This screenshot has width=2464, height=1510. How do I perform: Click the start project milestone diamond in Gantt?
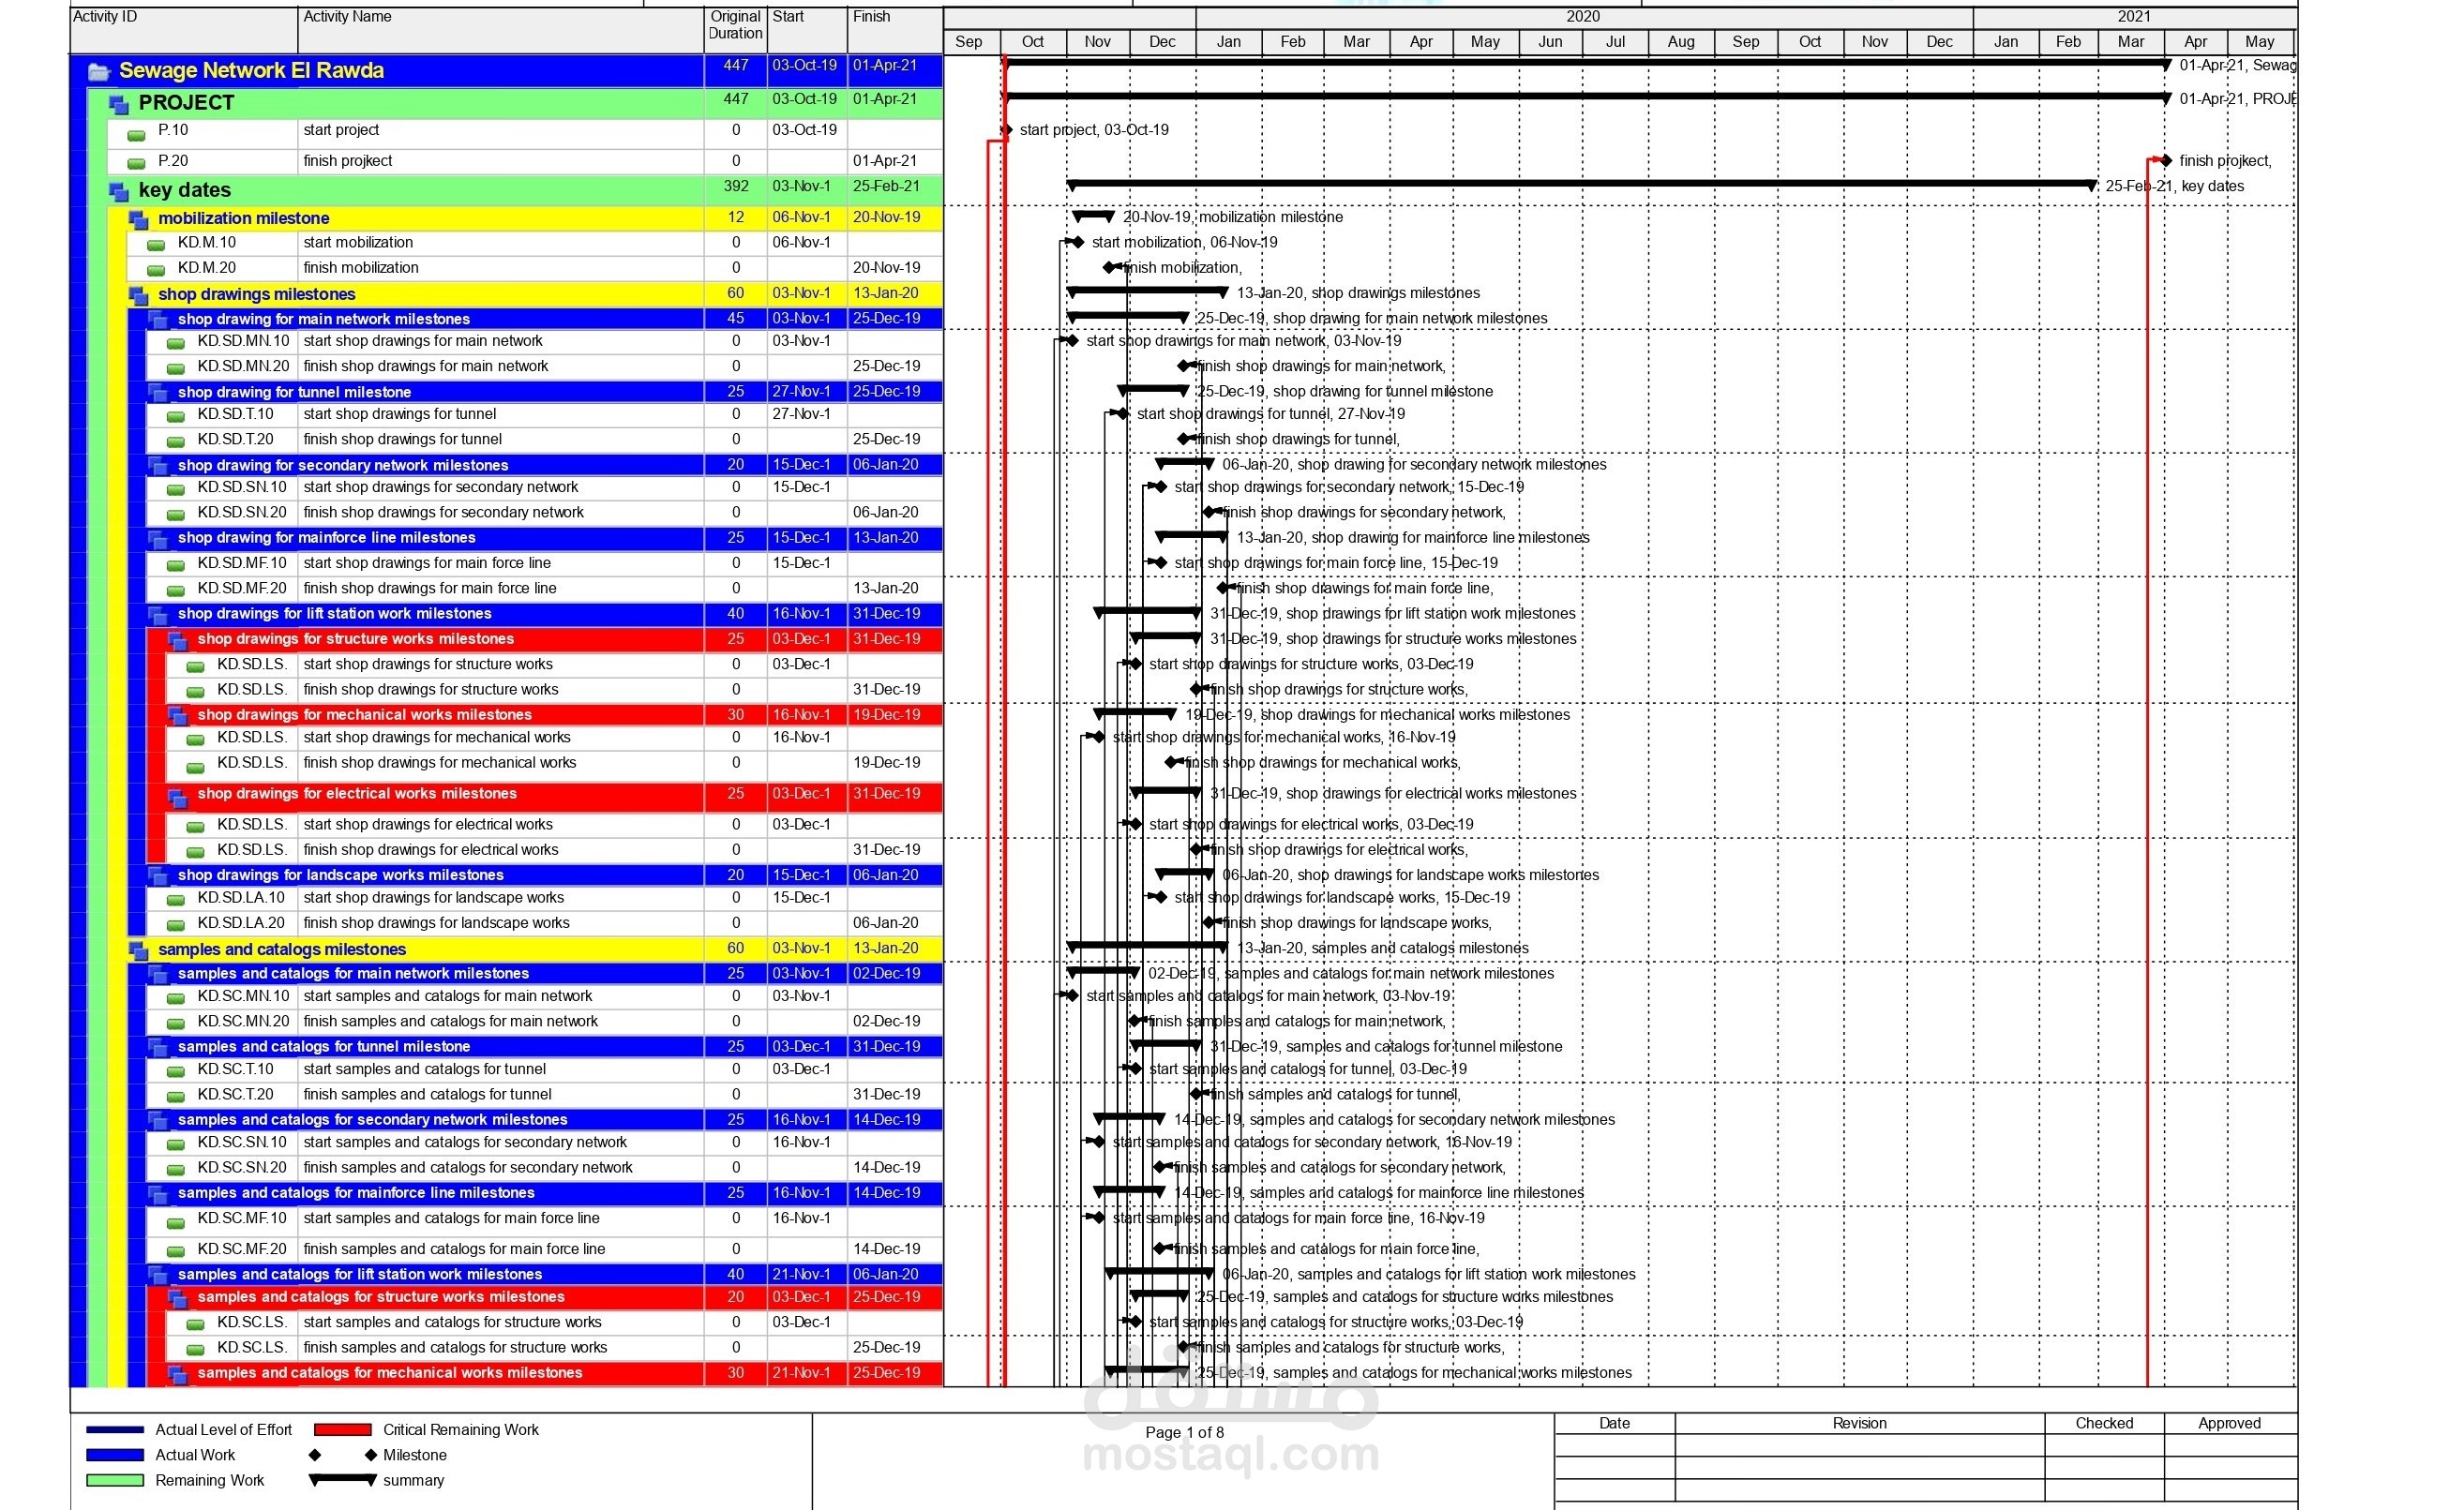pyautogui.click(x=1007, y=130)
